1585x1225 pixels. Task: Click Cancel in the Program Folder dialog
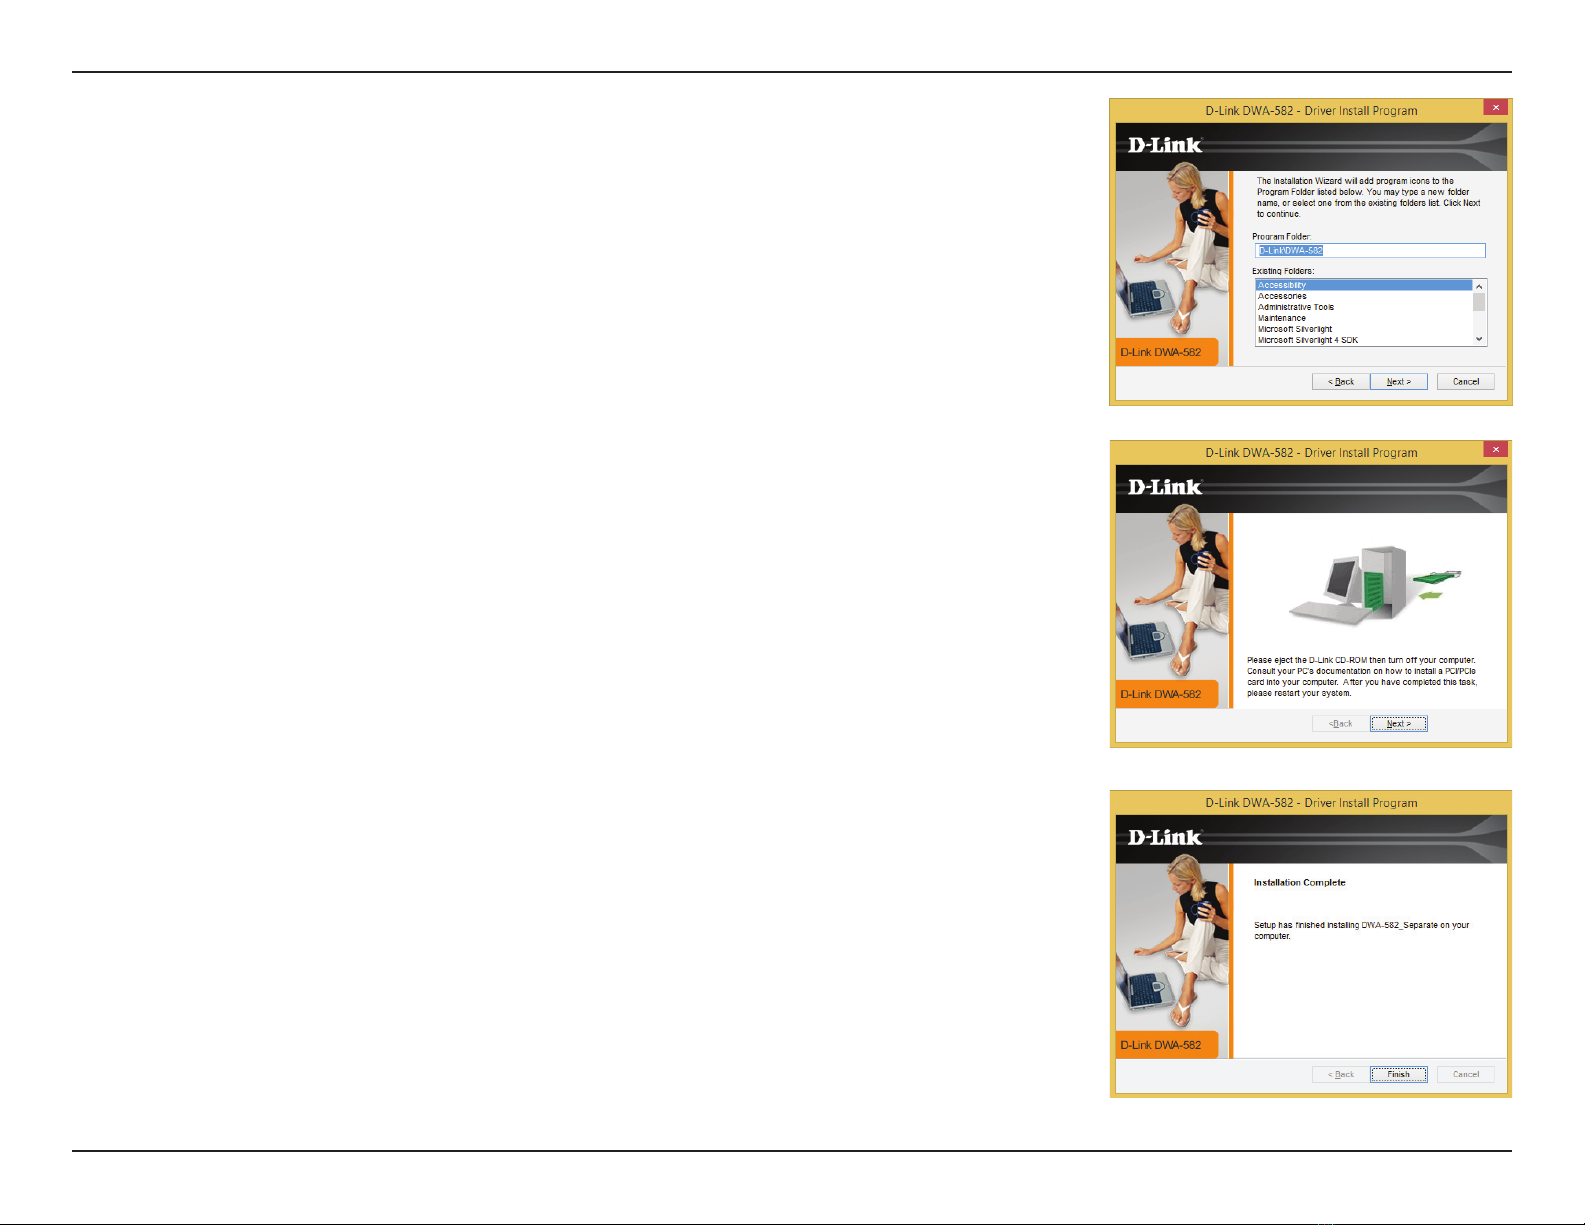pyautogui.click(x=1466, y=382)
